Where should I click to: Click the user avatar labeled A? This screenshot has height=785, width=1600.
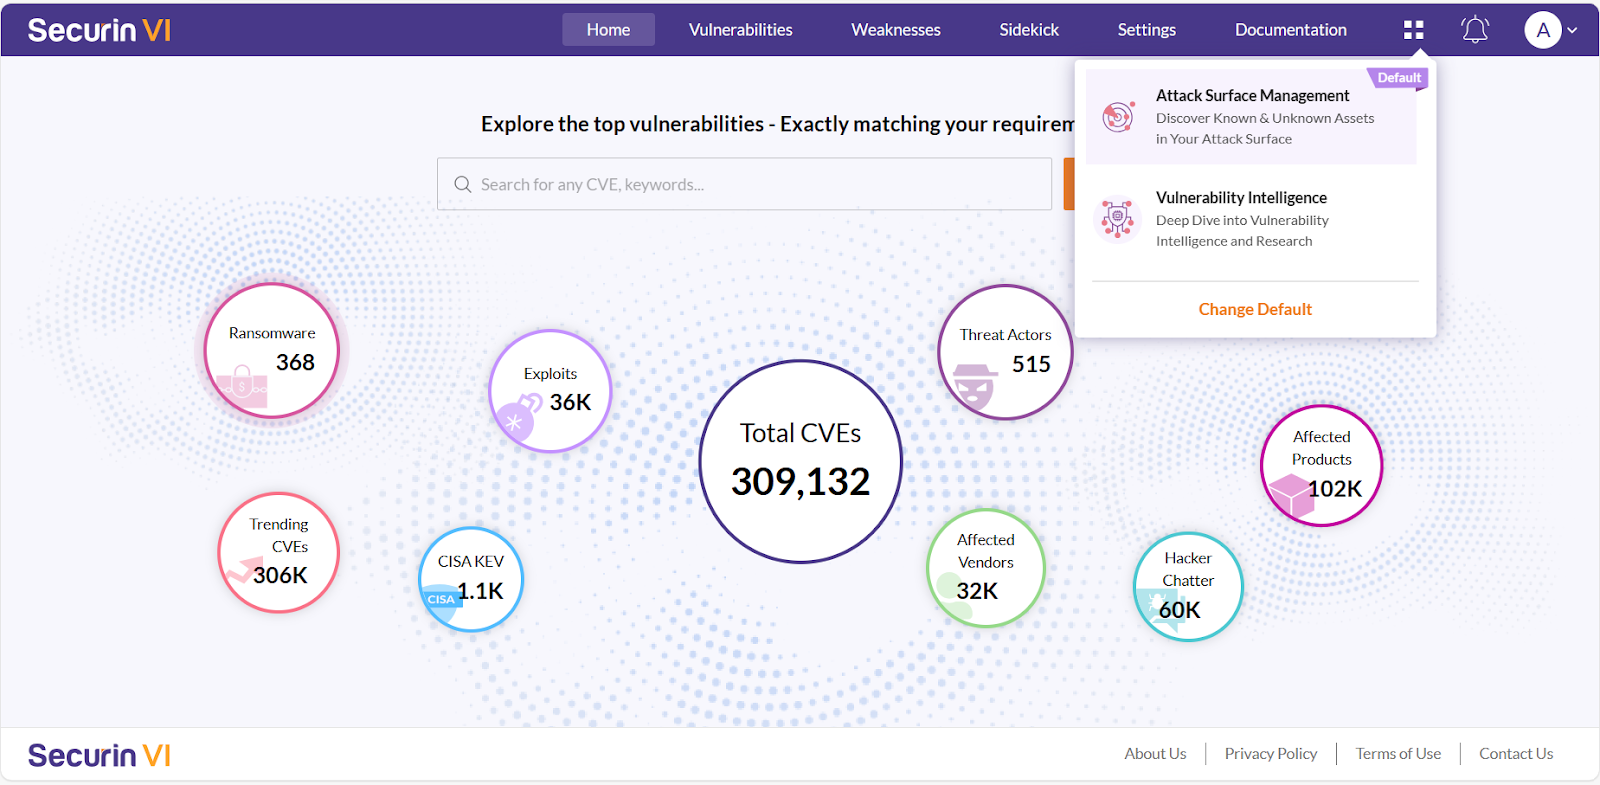[1543, 30]
